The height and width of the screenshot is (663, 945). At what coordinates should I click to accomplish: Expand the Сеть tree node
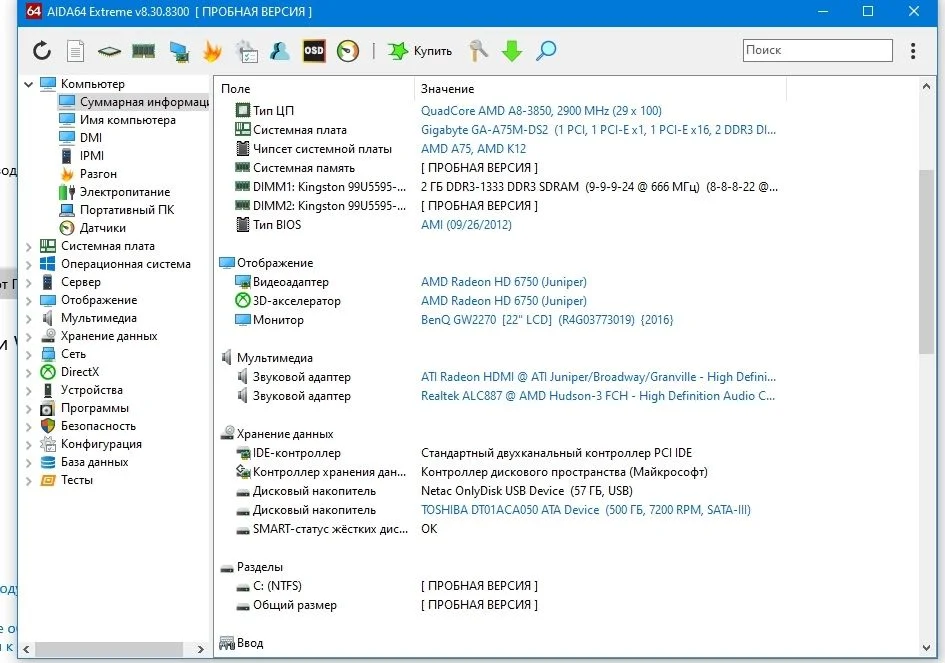tap(28, 354)
